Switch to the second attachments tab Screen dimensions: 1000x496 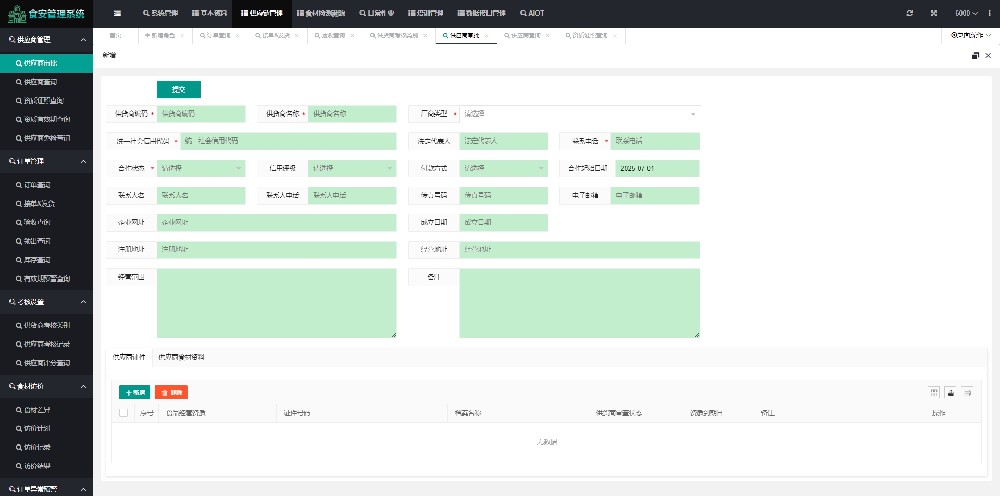[x=181, y=357]
